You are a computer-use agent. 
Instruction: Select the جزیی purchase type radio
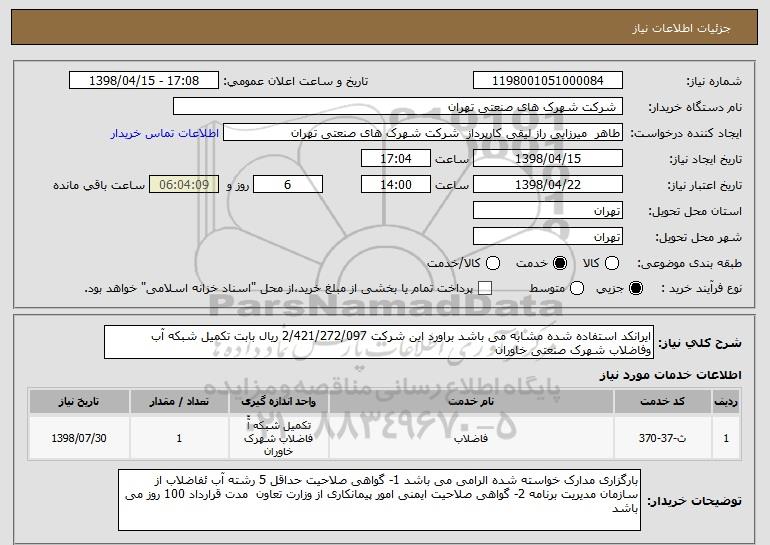pyautogui.click(x=636, y=288)
